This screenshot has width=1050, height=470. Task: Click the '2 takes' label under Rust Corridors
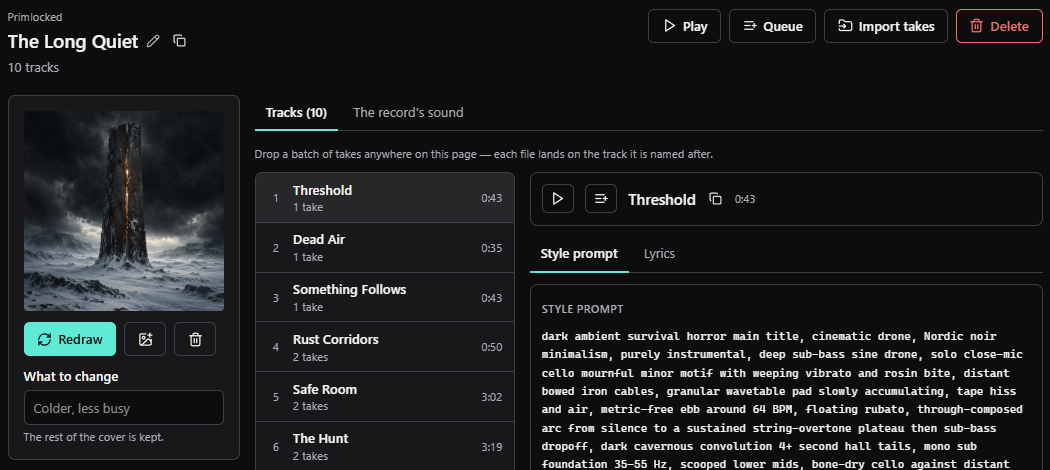[310, 357]
